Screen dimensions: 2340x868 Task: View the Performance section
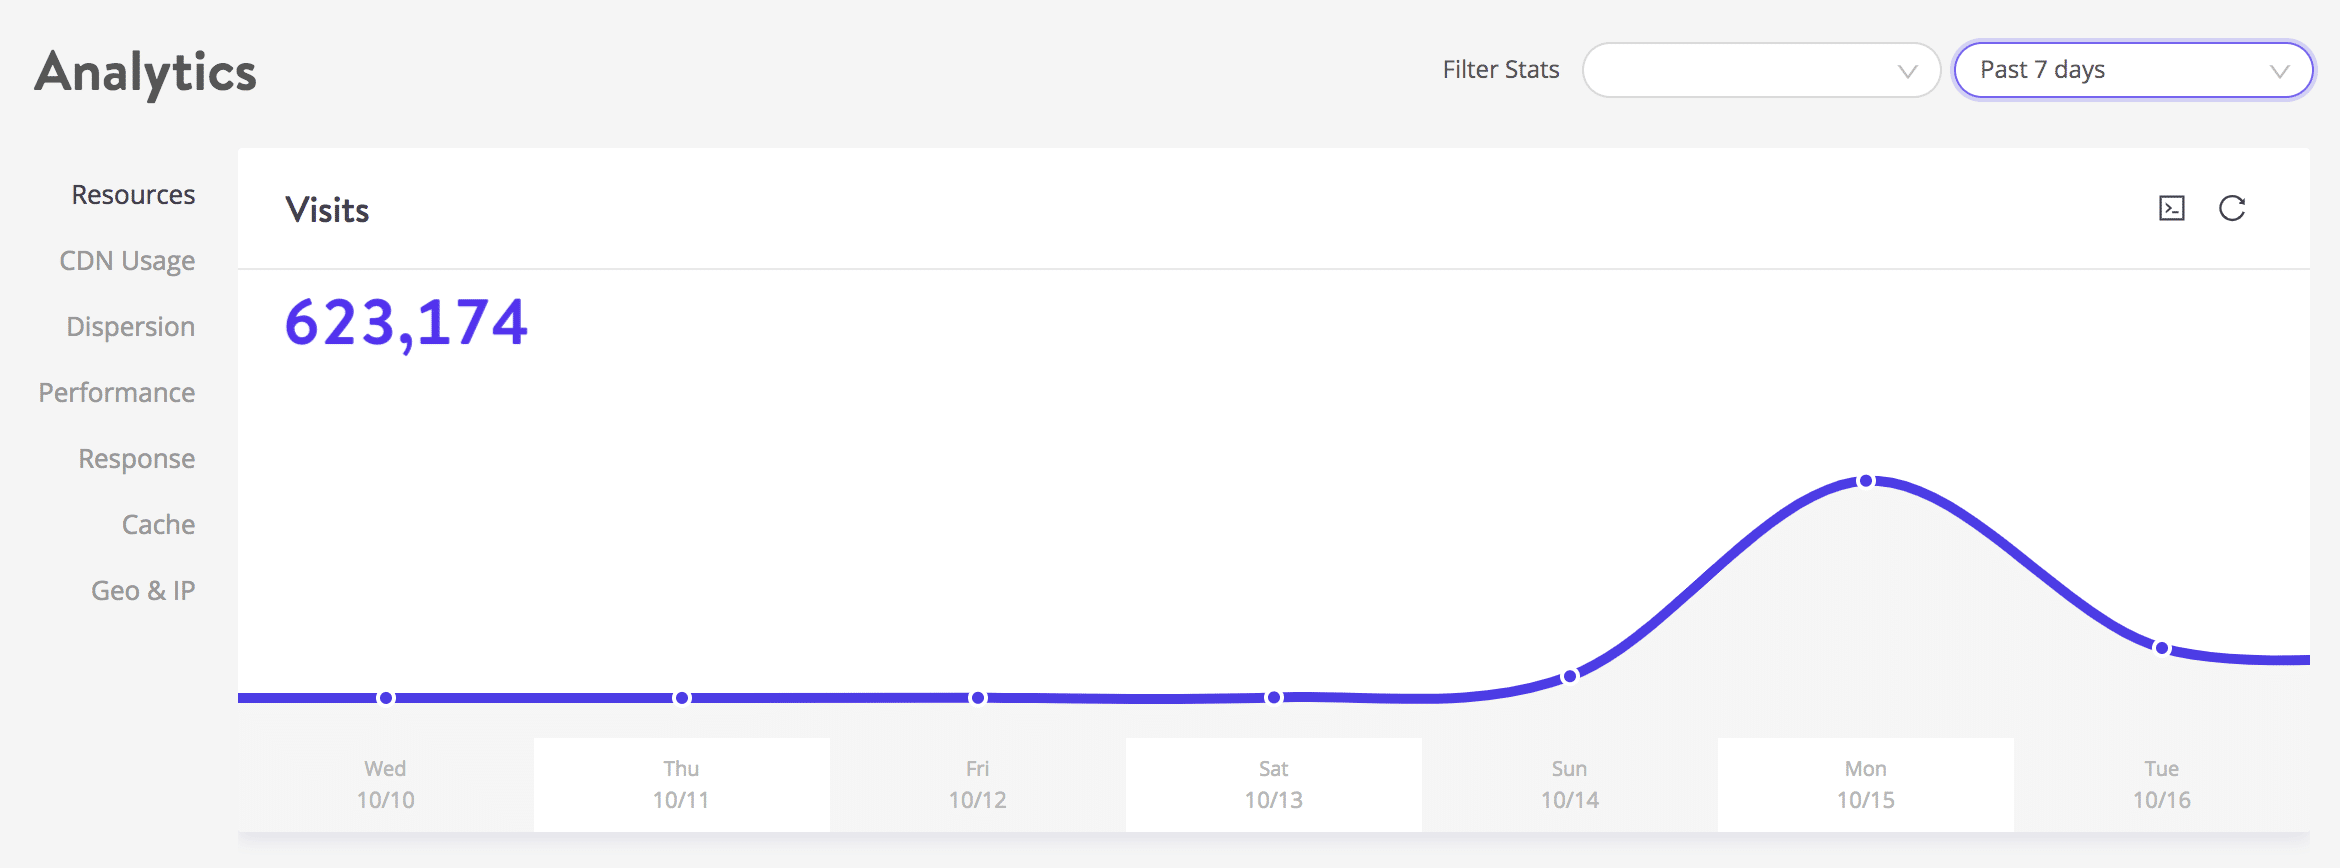116,392
